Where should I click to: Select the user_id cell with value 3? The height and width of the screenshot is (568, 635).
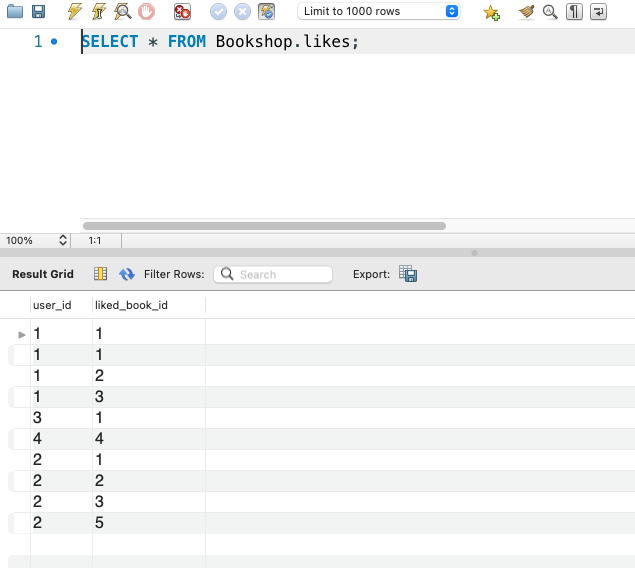point(62,417)
